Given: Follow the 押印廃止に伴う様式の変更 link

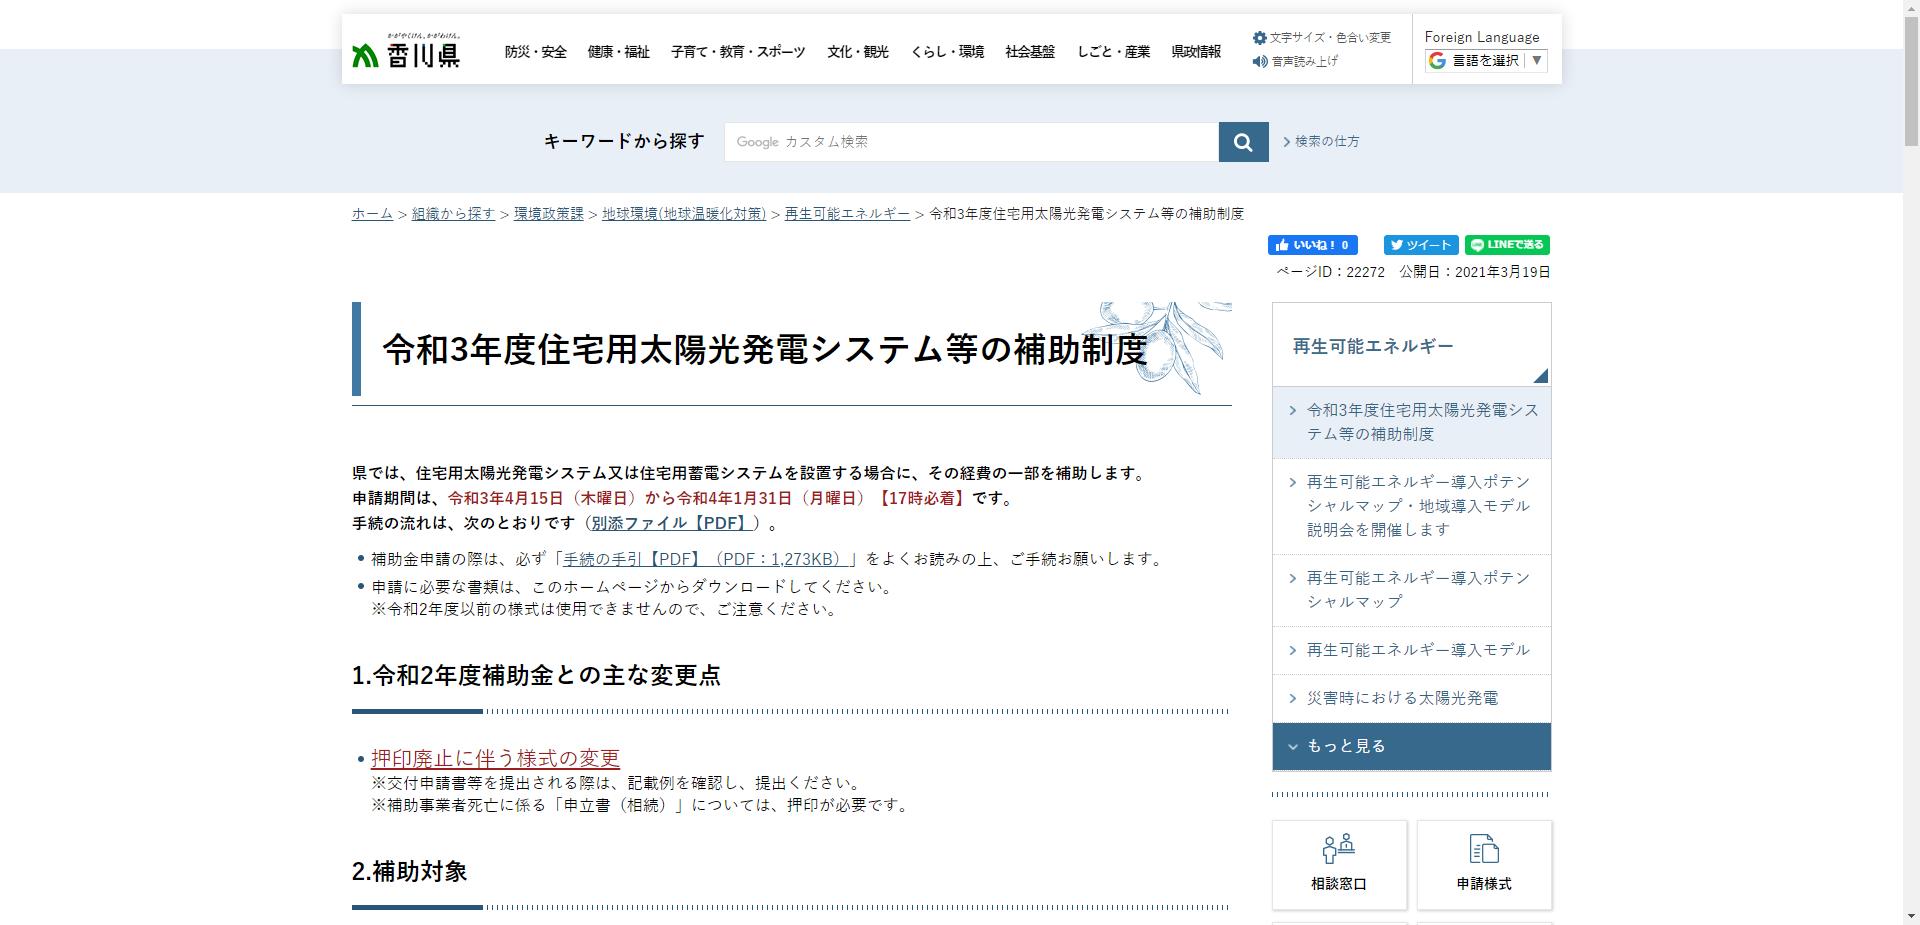Looking at the screenshot, I should tap(496, 757).
